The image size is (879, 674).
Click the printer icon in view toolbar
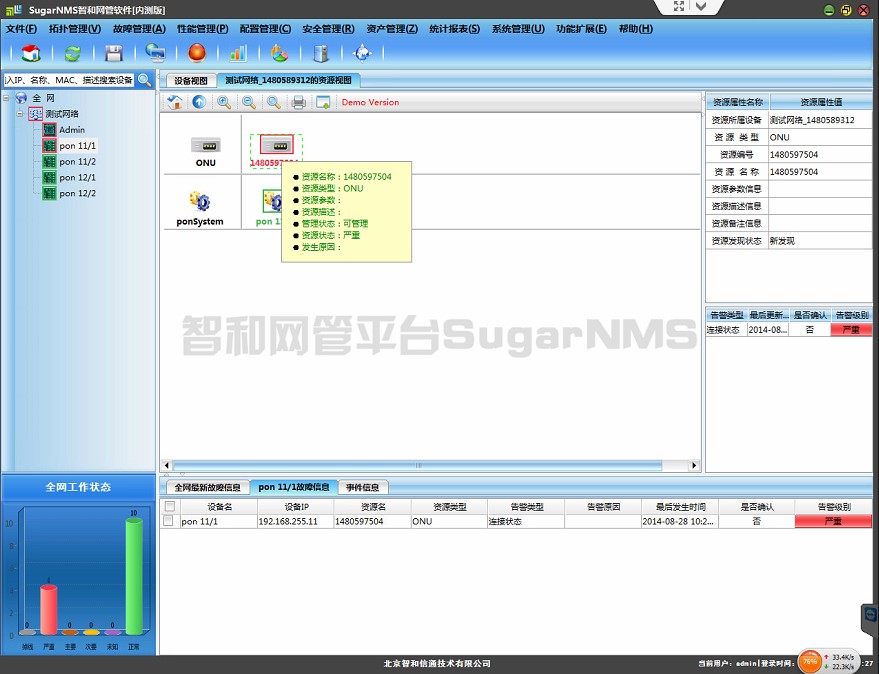click(299, 102)
